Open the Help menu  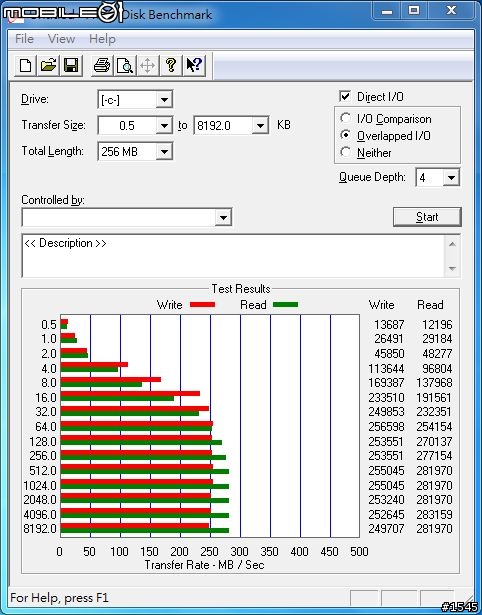click(102, 39)
